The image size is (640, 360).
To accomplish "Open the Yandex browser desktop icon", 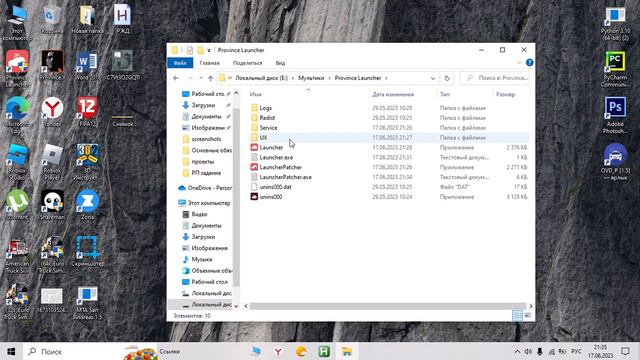I will [x=52, y=112].
